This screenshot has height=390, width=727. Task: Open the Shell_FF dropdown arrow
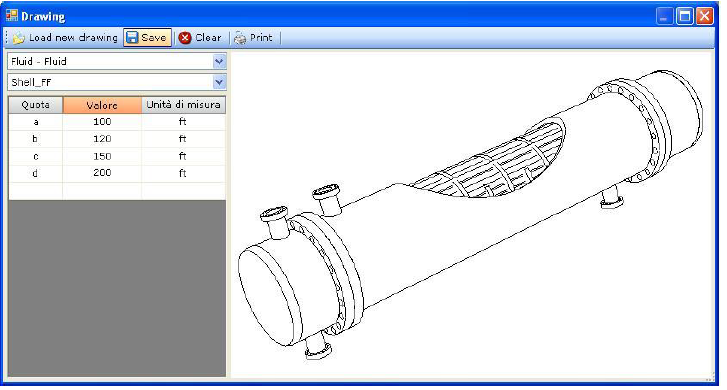(x=219, y=83)
